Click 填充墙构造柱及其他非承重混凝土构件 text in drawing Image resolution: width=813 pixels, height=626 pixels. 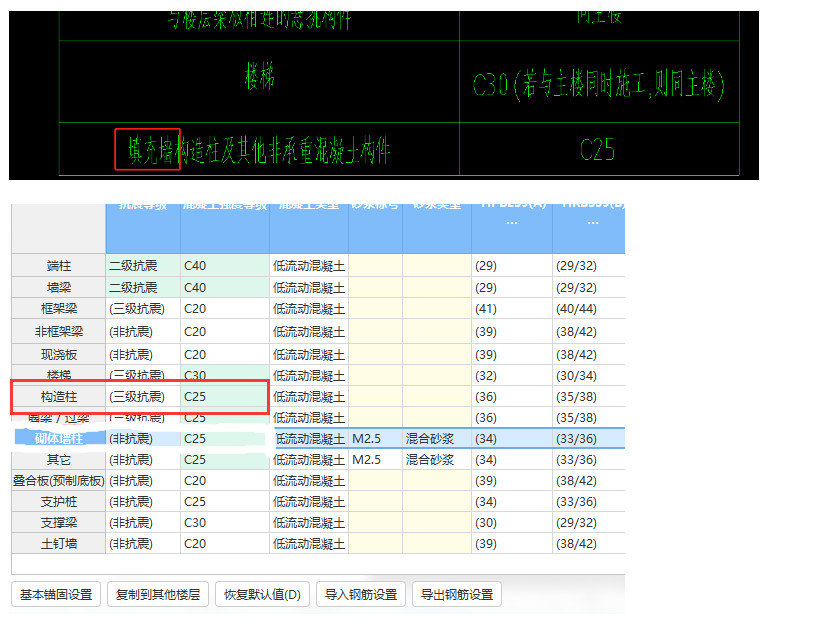259,150
